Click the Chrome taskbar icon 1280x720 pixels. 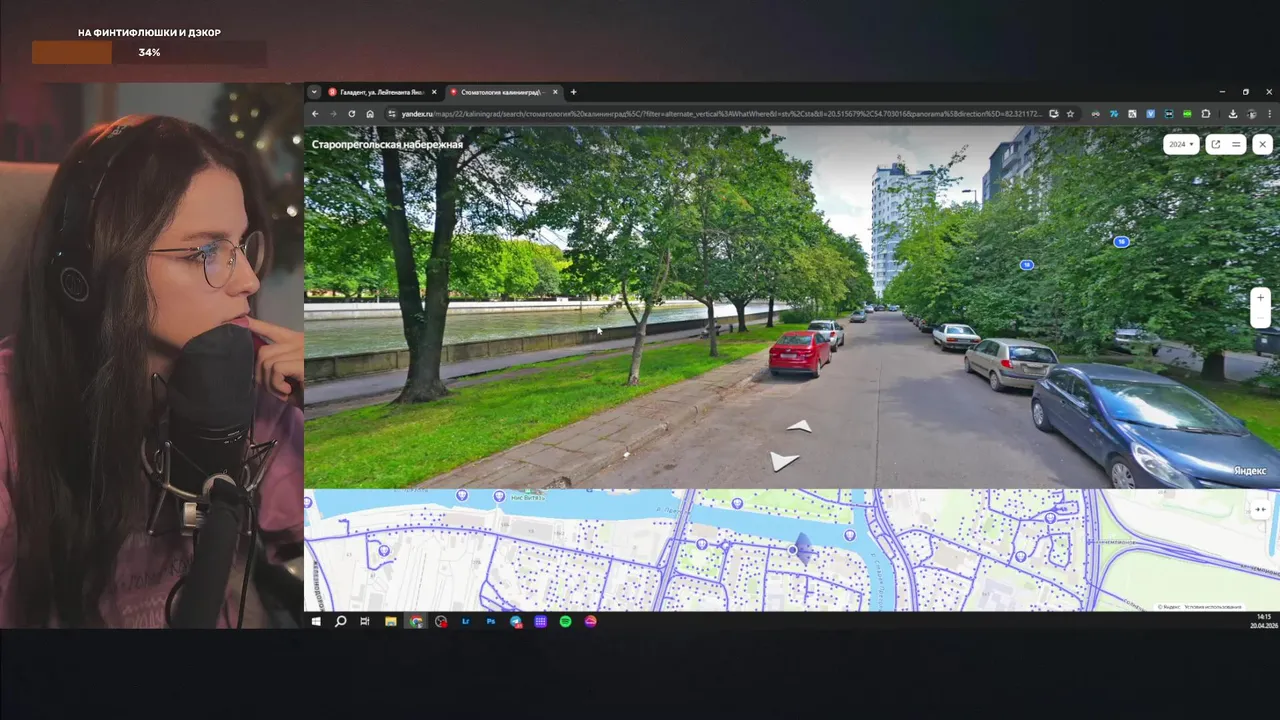tap(416, 621)
